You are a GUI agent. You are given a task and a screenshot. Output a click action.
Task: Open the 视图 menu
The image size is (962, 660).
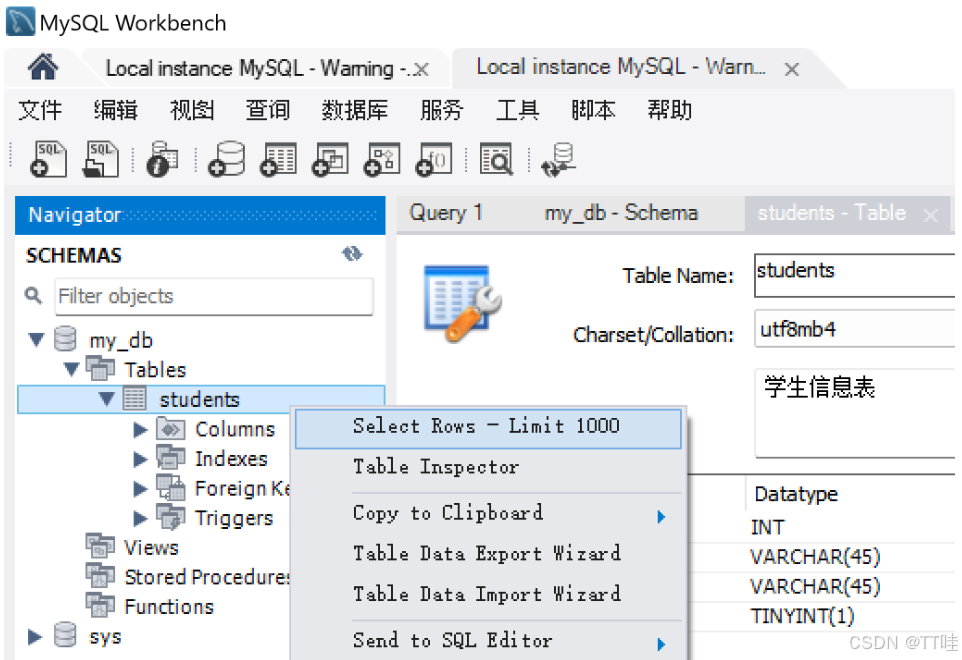192,110
